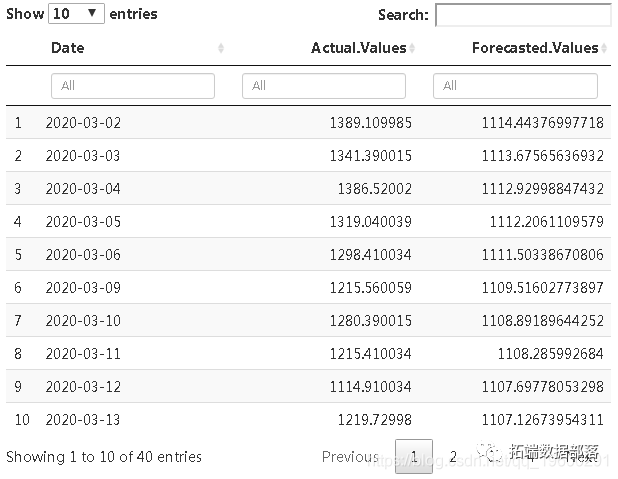This screenshot has height=479, width=618.
Task: Open the Show entries count dropdown
Action: click(x=76, y=14)
